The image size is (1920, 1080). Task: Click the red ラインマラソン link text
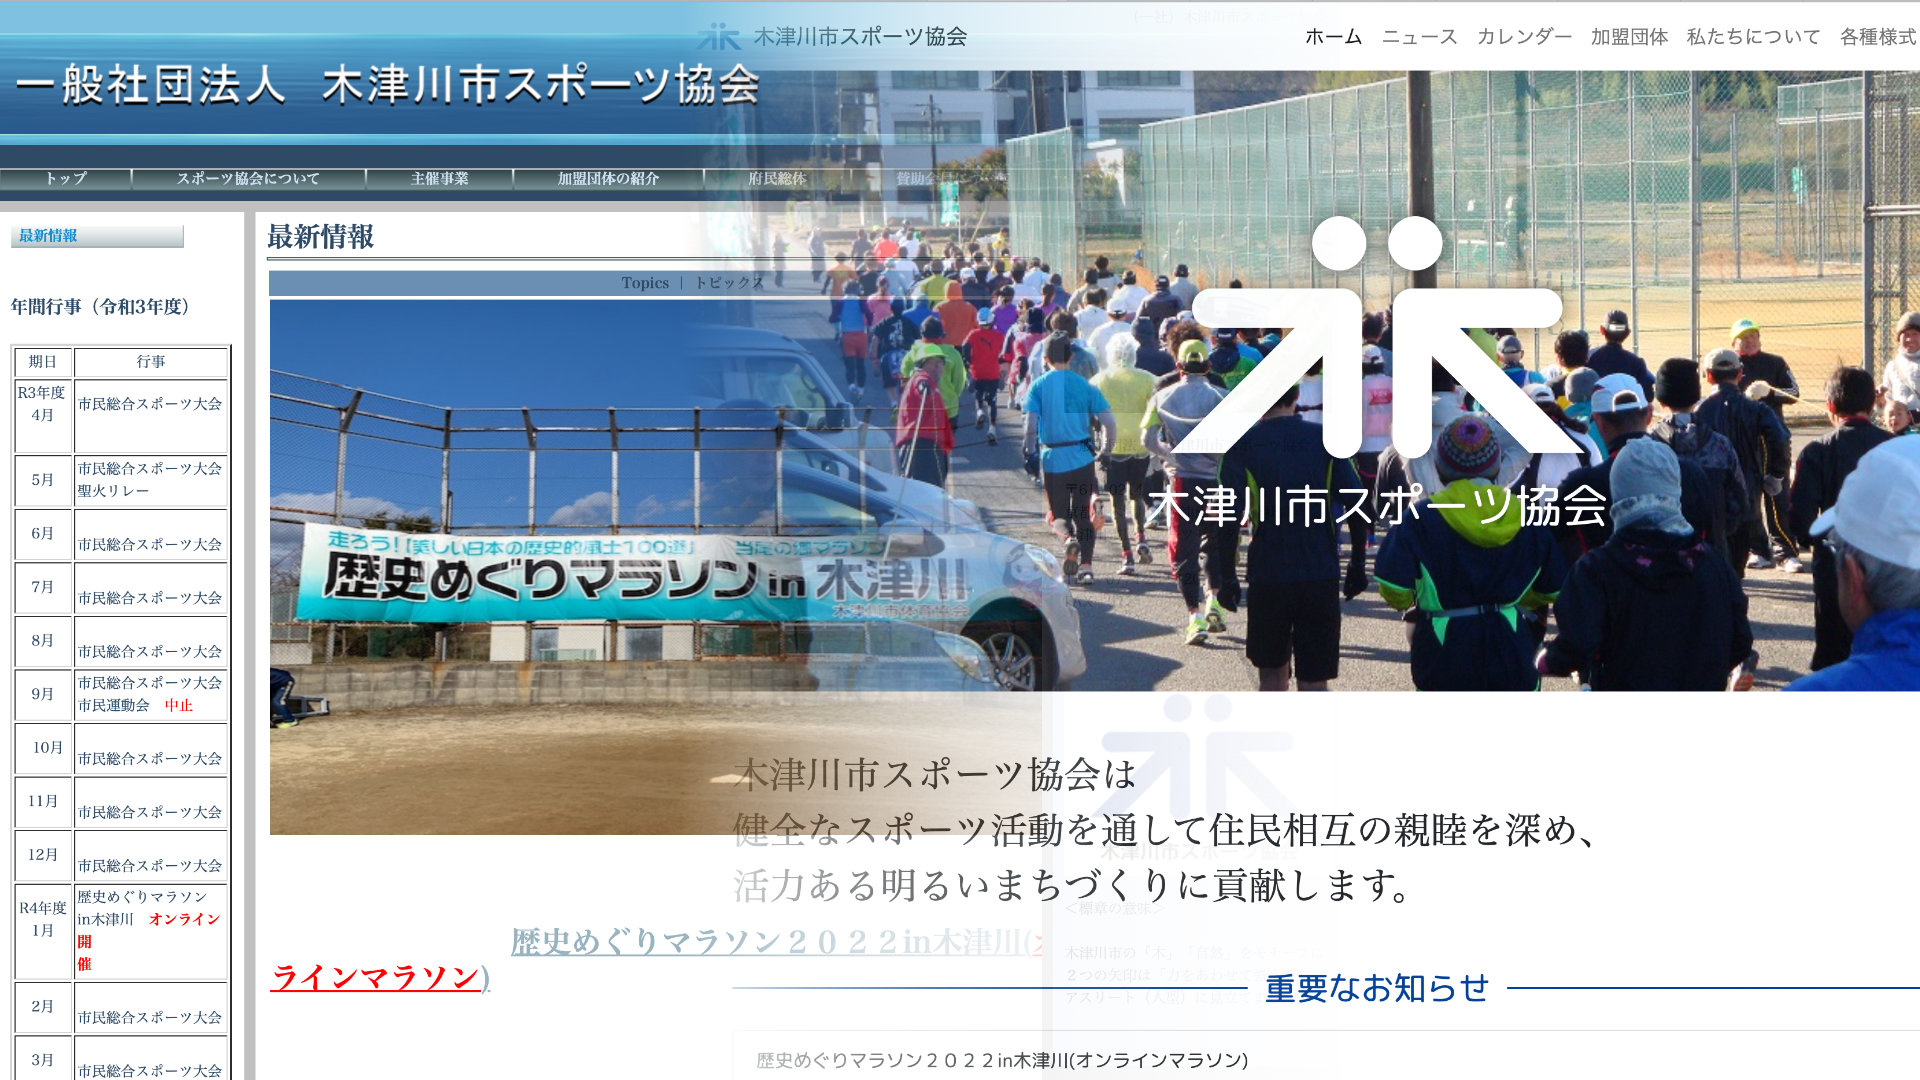click(x=376, y=977)
